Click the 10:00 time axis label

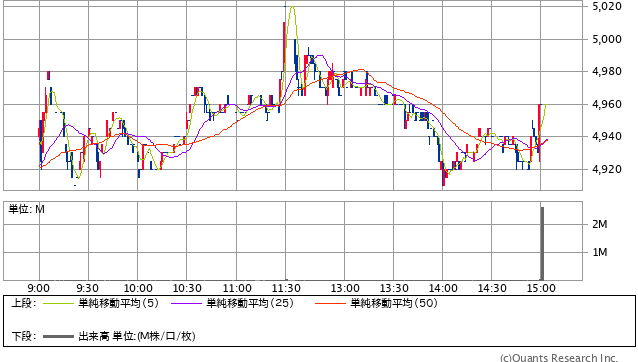pos(138,288)
